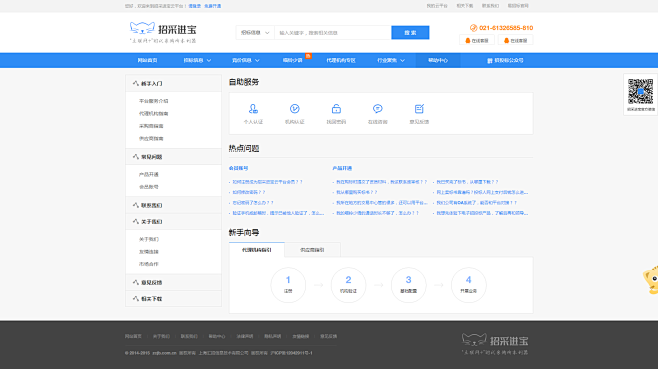Click the orange phone icon beside the hotline number
This screenshot has width=658, height=369.
[x=473, y=28]
